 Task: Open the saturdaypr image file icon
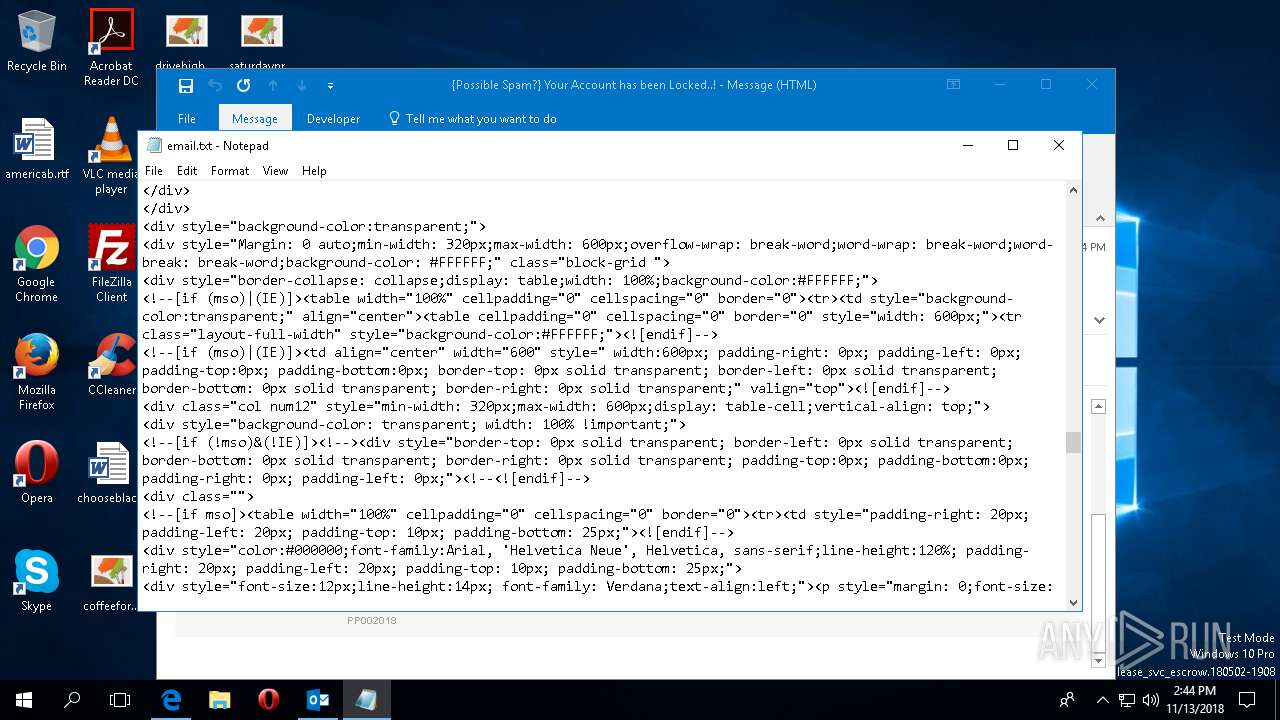point(261,40)
